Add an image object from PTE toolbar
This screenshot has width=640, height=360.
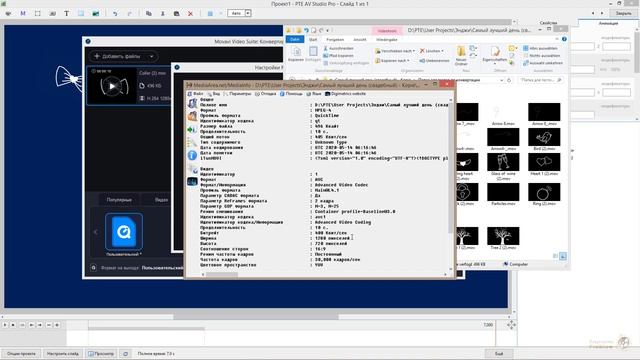coord(96,13)
